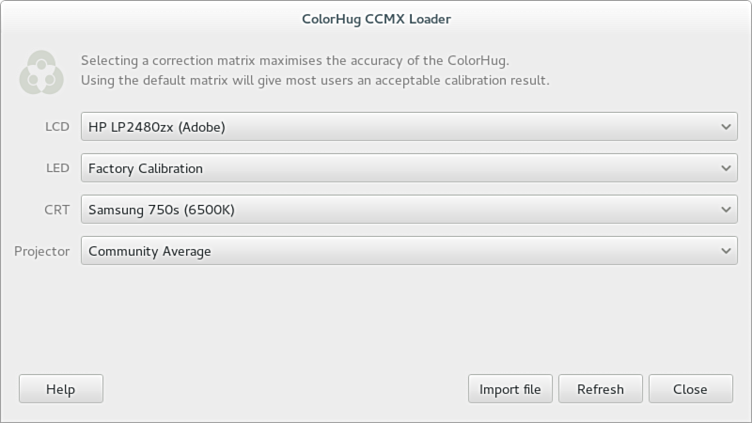Image resolution: width=752 pixels, height=423 pixels.
Task: Open the HP LP2480zx (Adobe) combo box
Action: click(400, 127)
